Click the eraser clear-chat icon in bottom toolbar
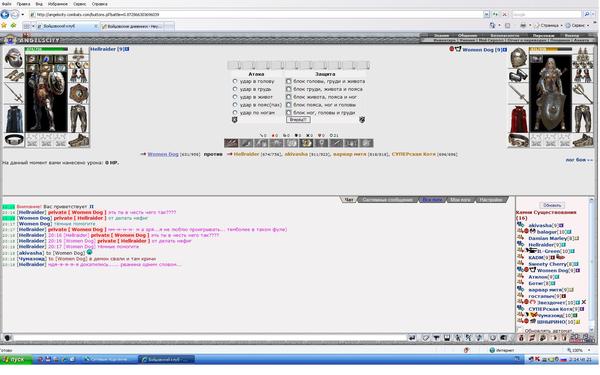The image size is (600, 375). point(426,338)
